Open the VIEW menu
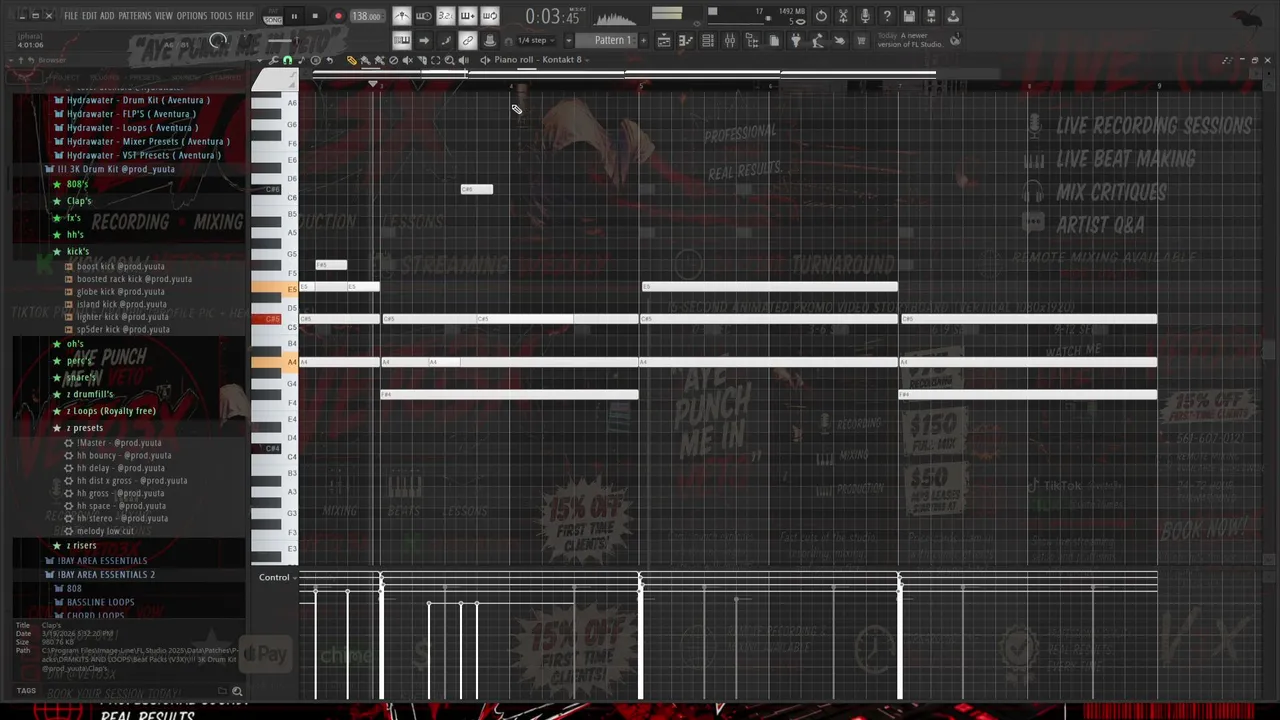1280x720 pixels. tap(164, 16)
